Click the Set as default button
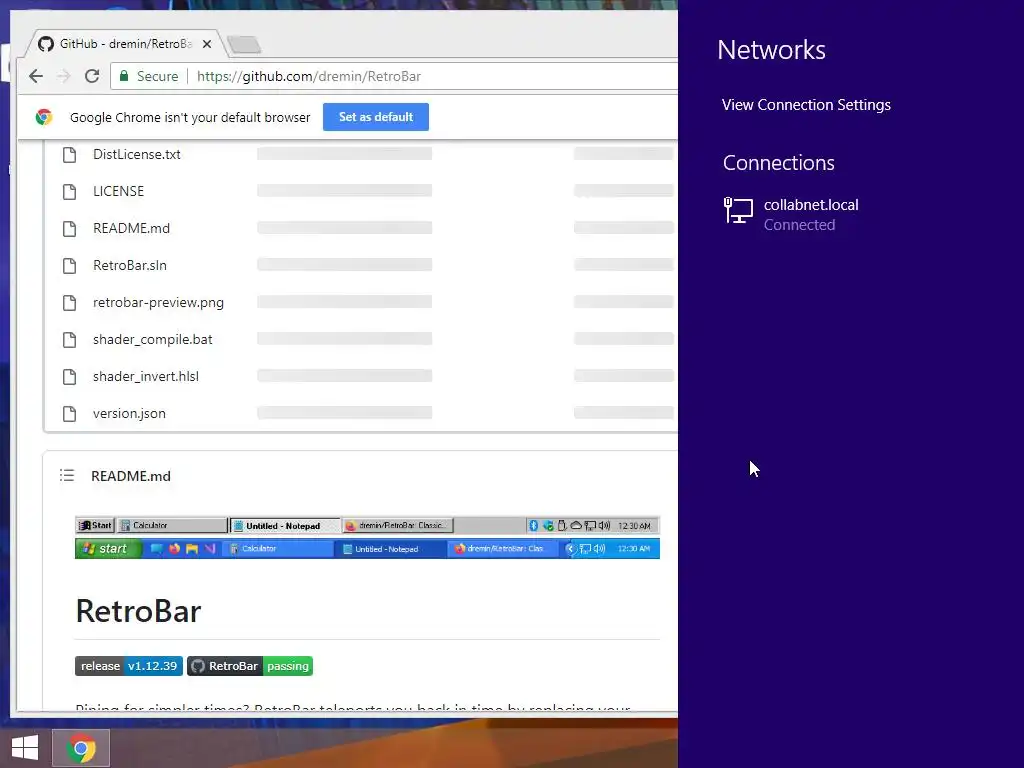Image resolution: width=1024 pixels, height=768 pixels. (x=376, y=117)
